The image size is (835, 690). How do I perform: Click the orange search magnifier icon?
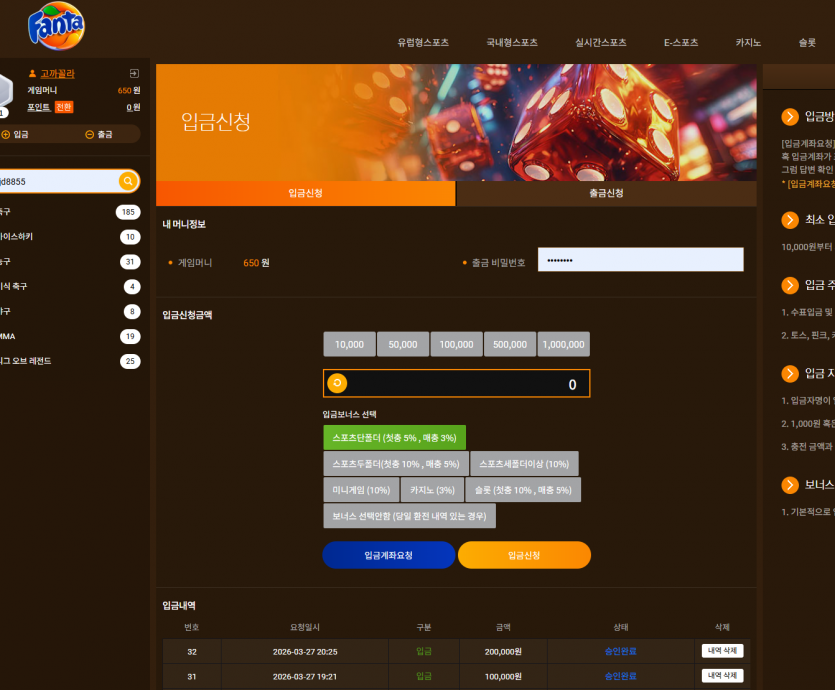click(x=128, y=181)
